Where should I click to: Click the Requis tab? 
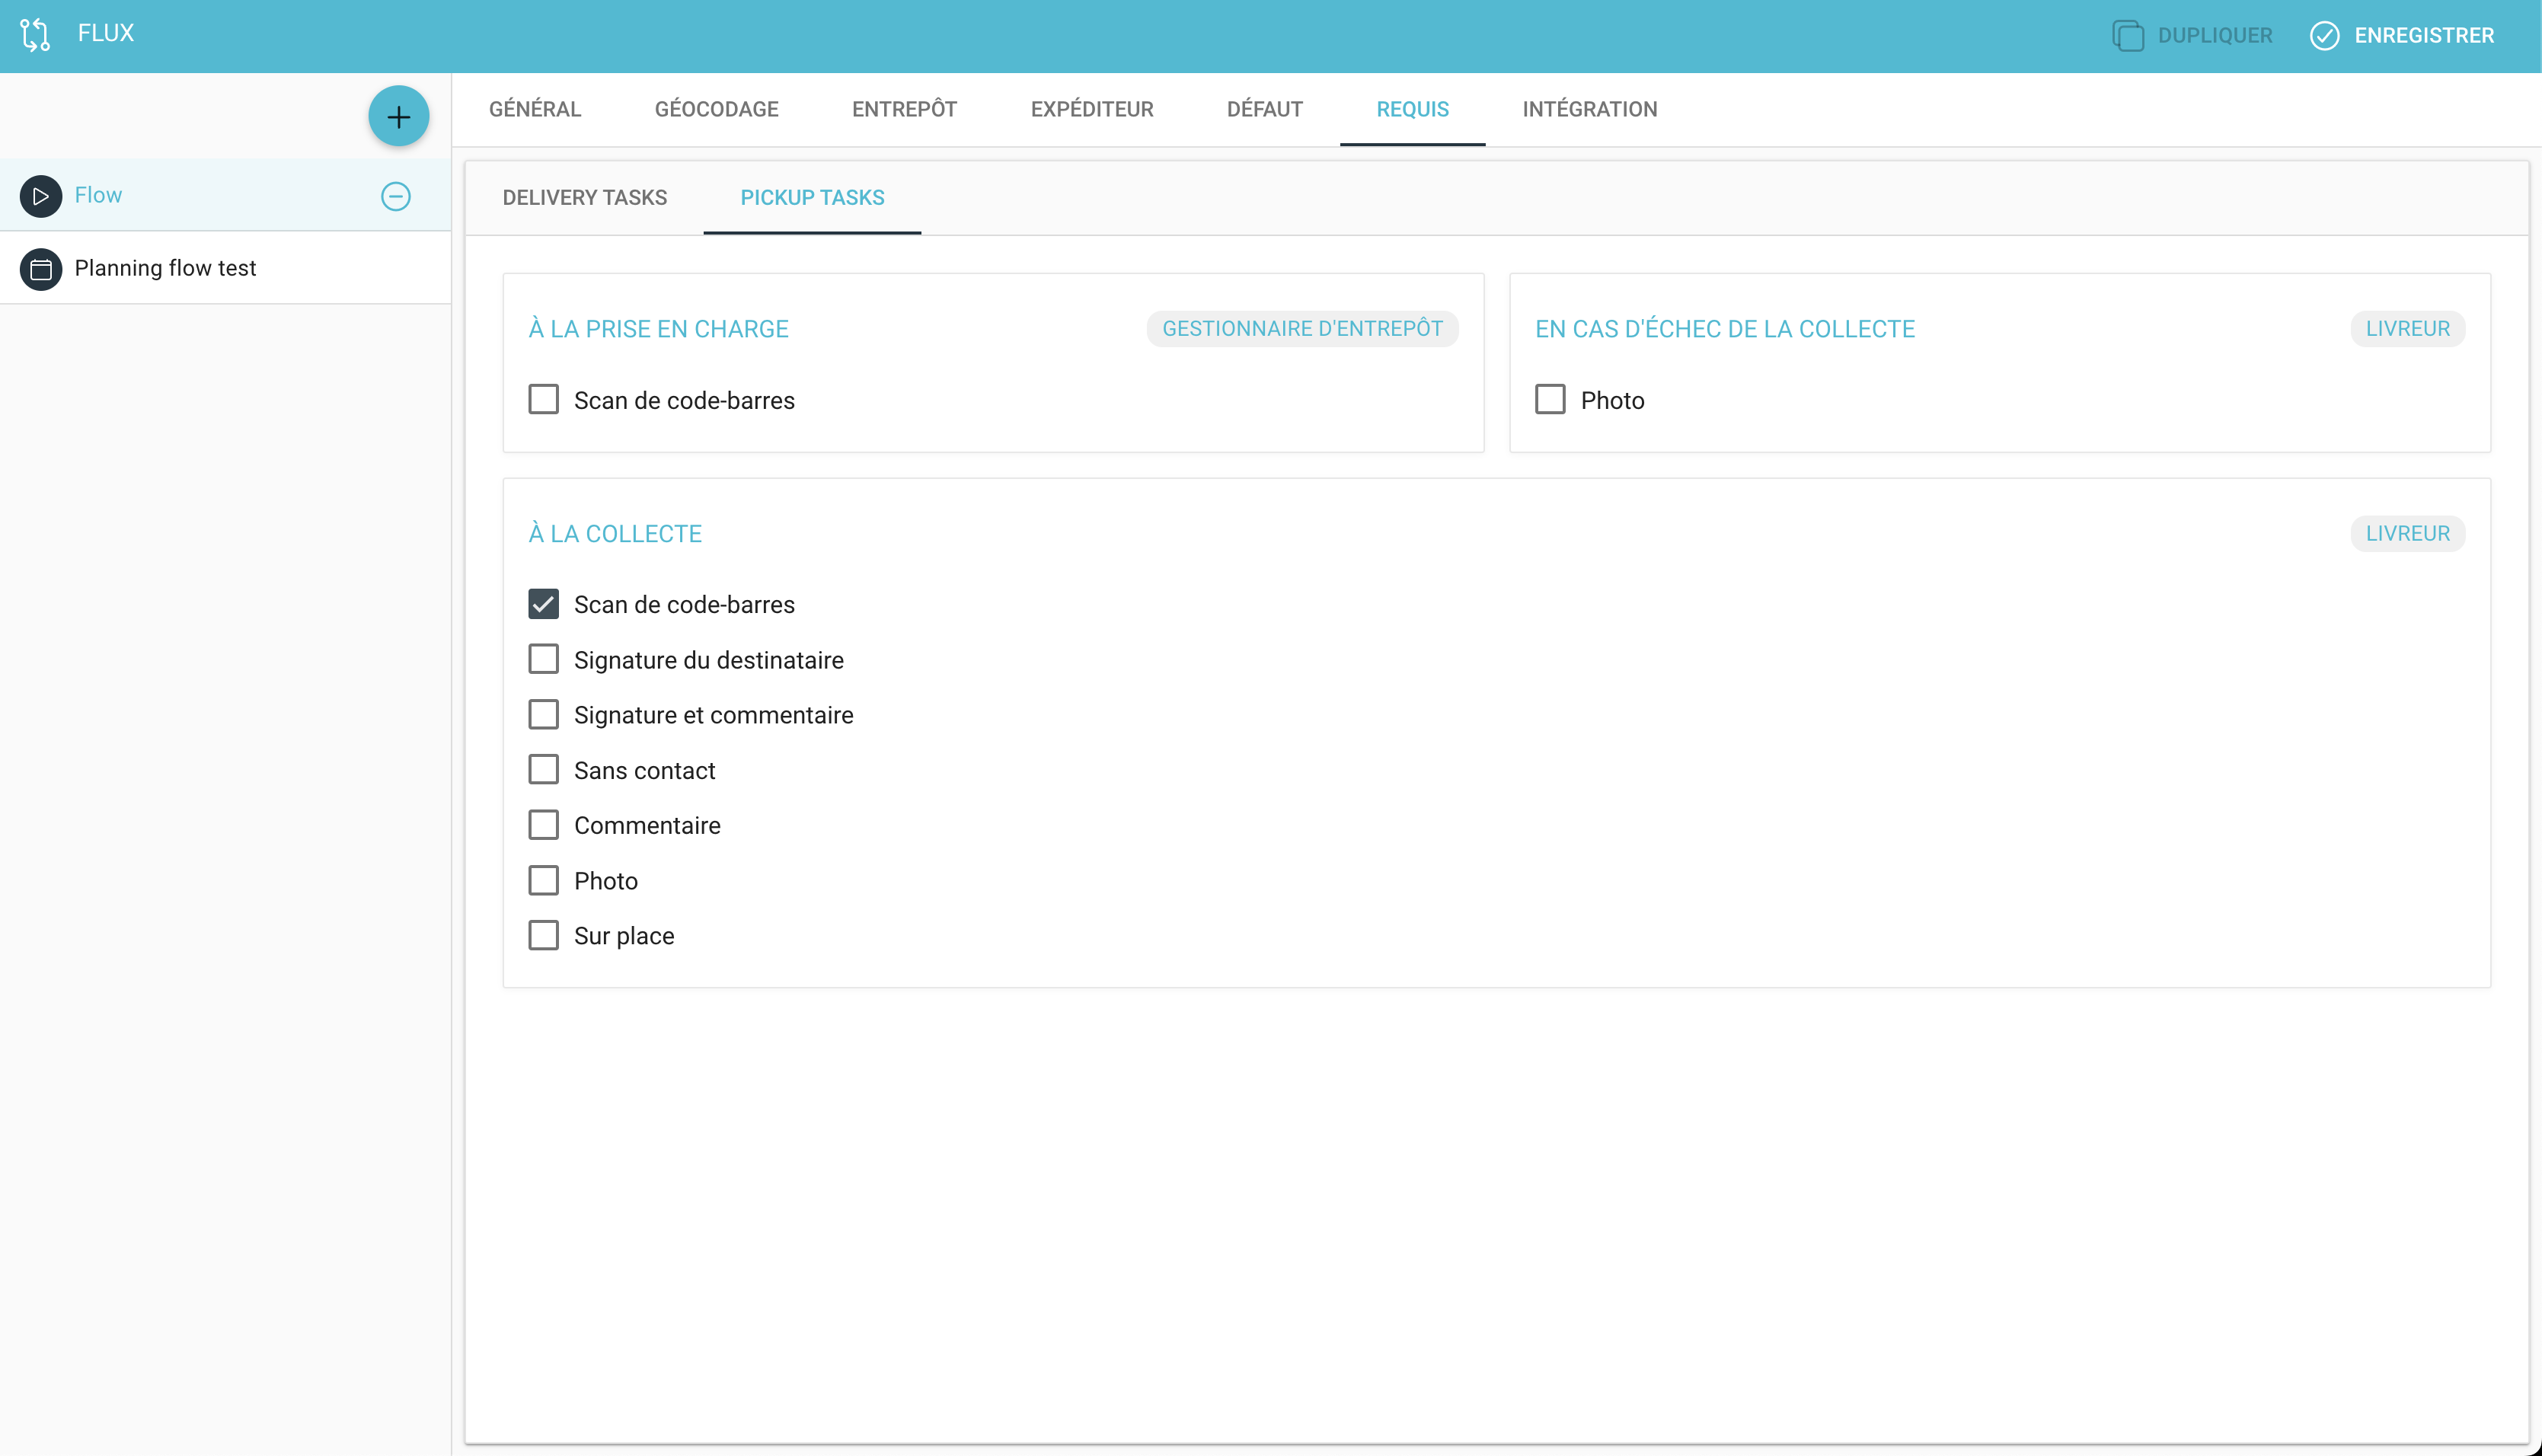1412,109
